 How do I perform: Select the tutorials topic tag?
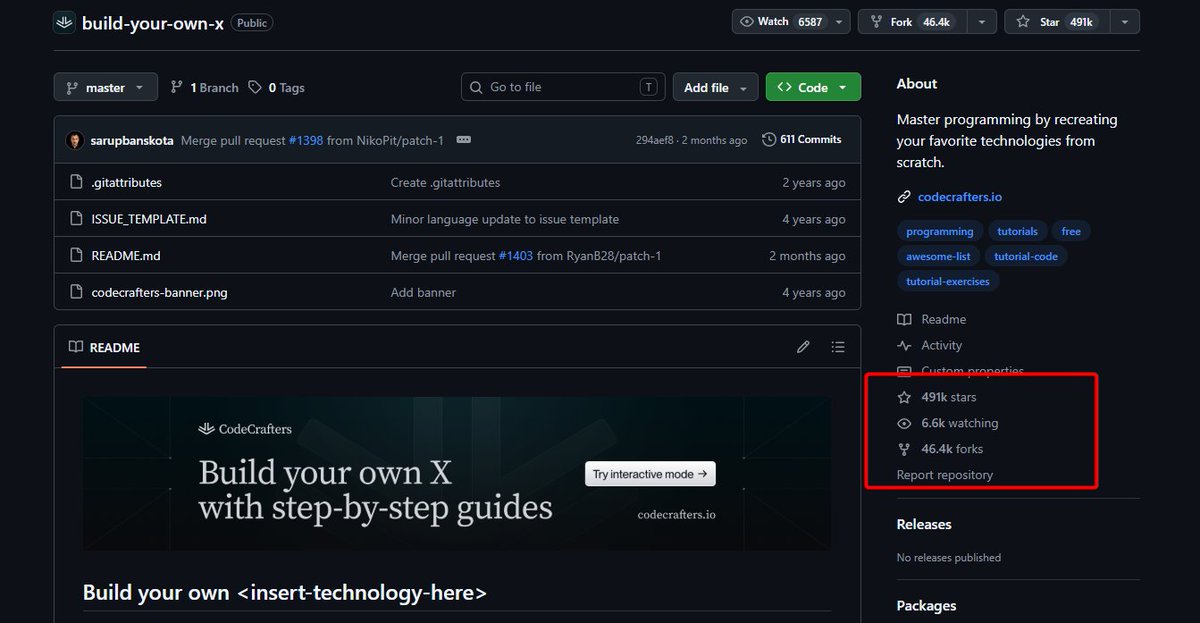(x=1018, y=231)
